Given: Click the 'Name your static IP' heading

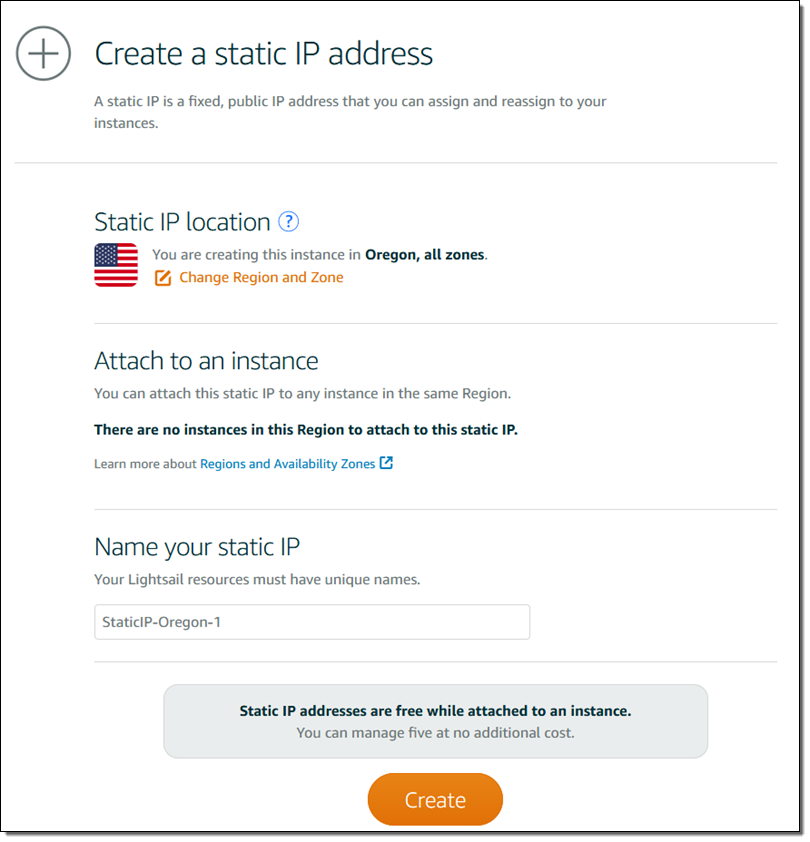Looking at the screenshot, I should (x=197, y=547).
